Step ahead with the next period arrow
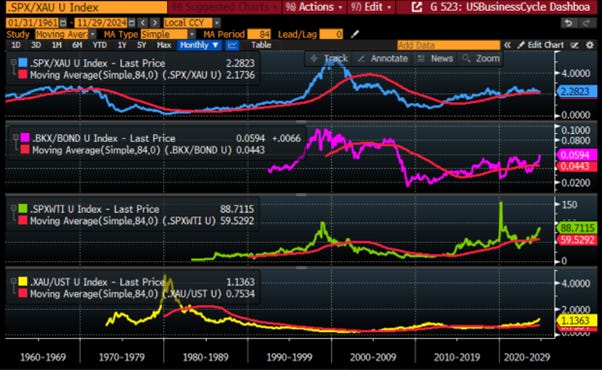 (x=155, y=23)
